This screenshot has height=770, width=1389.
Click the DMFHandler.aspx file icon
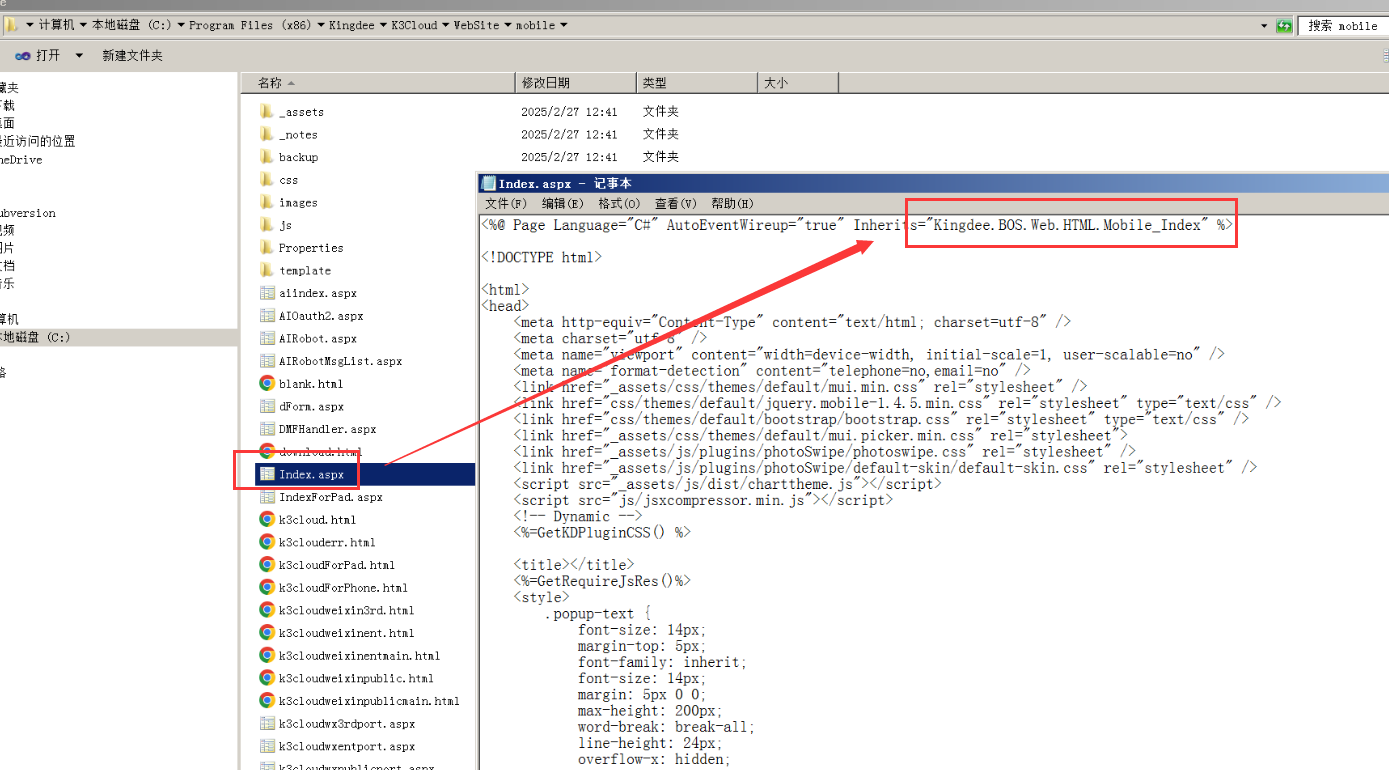click(x=267, y=429)
